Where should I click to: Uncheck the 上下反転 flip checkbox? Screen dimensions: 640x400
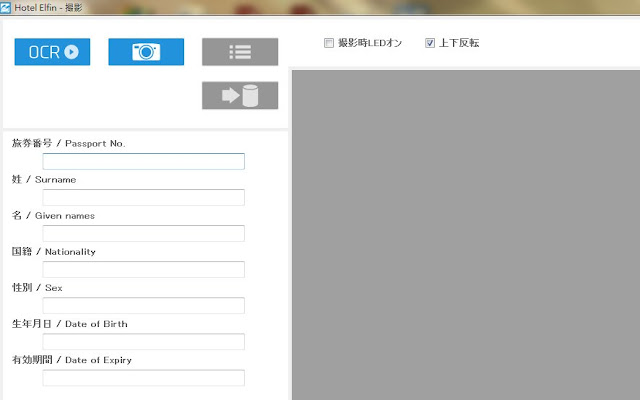click(x=429, y=43)
